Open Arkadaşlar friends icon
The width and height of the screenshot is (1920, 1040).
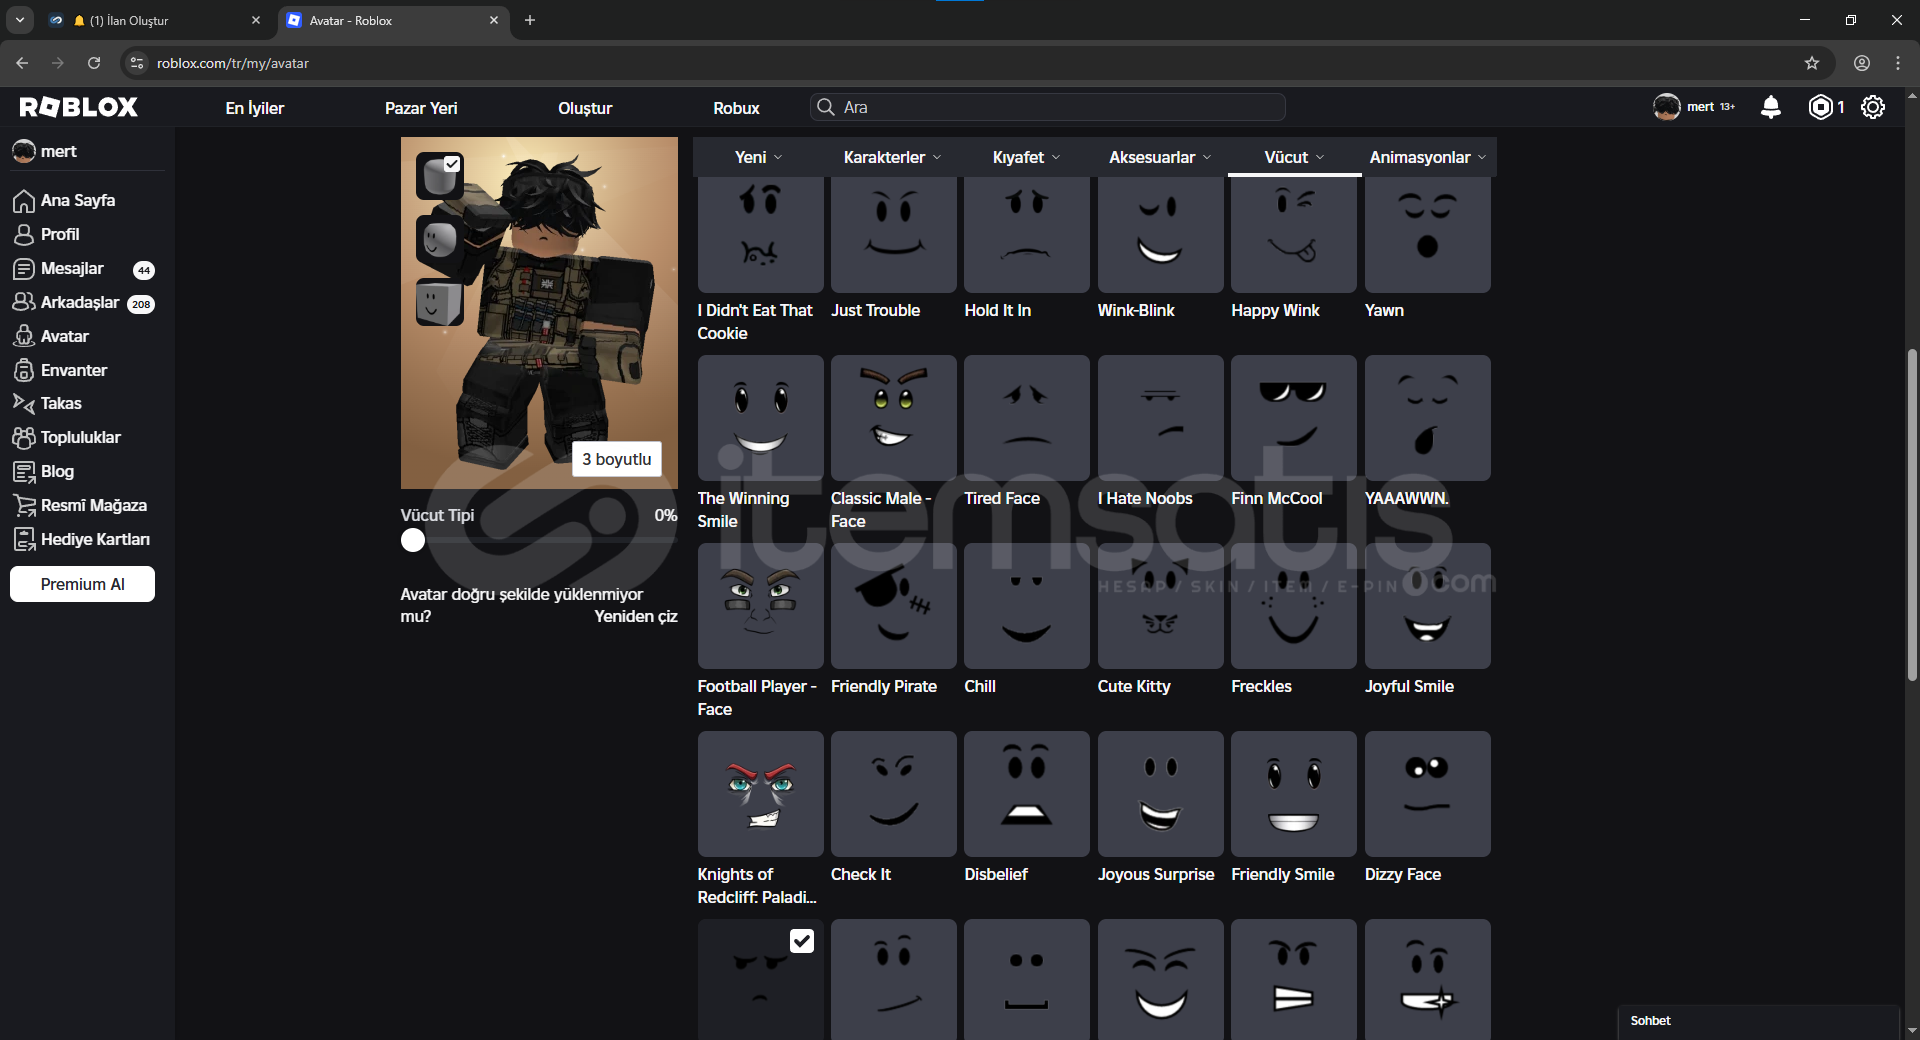(x=24, y=302)
